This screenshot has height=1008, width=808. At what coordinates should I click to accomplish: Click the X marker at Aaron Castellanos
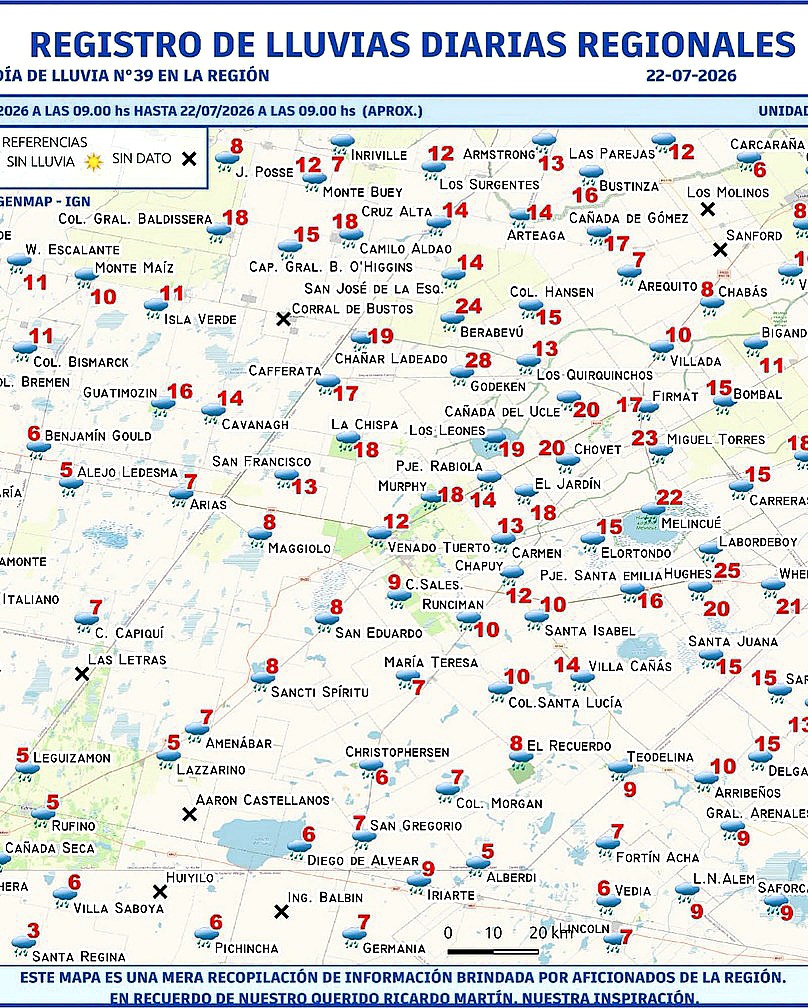pos(189,814)
